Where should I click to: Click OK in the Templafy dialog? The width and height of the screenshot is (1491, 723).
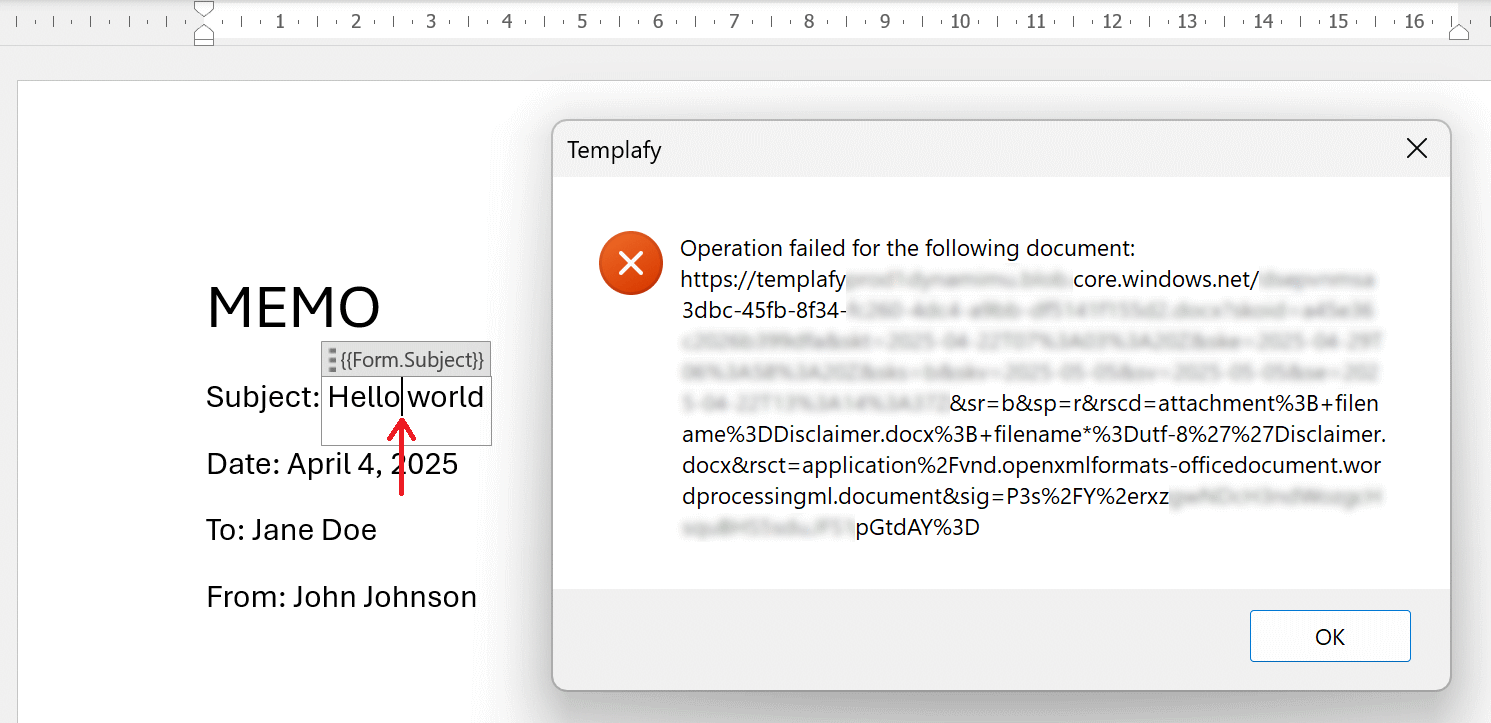(x=1330, y=636)
